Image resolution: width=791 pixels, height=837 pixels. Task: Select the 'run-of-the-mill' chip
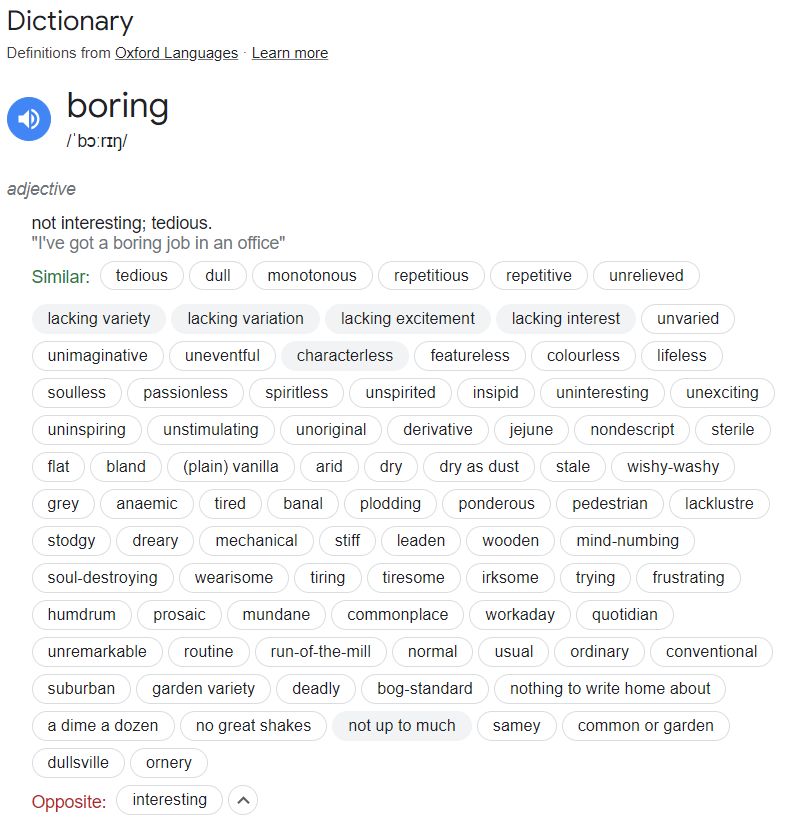point(320,651)
